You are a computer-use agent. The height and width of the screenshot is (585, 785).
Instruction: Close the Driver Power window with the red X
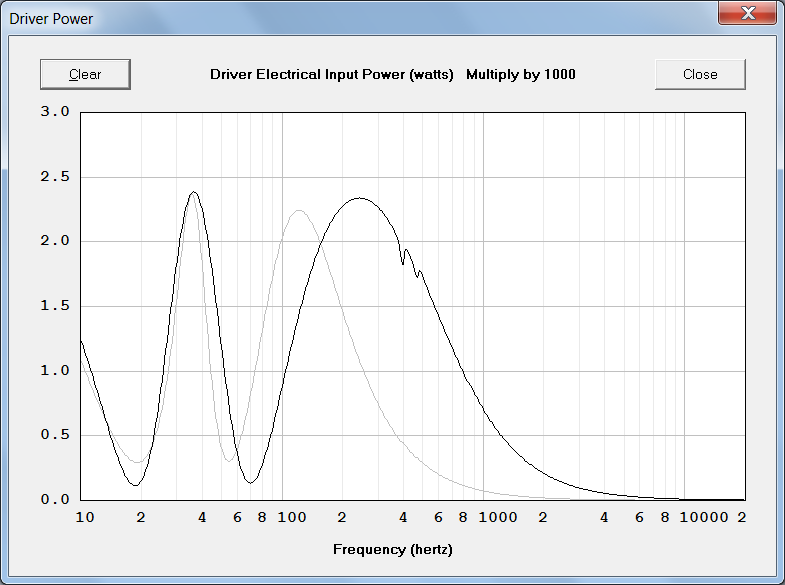coord(747,13)
